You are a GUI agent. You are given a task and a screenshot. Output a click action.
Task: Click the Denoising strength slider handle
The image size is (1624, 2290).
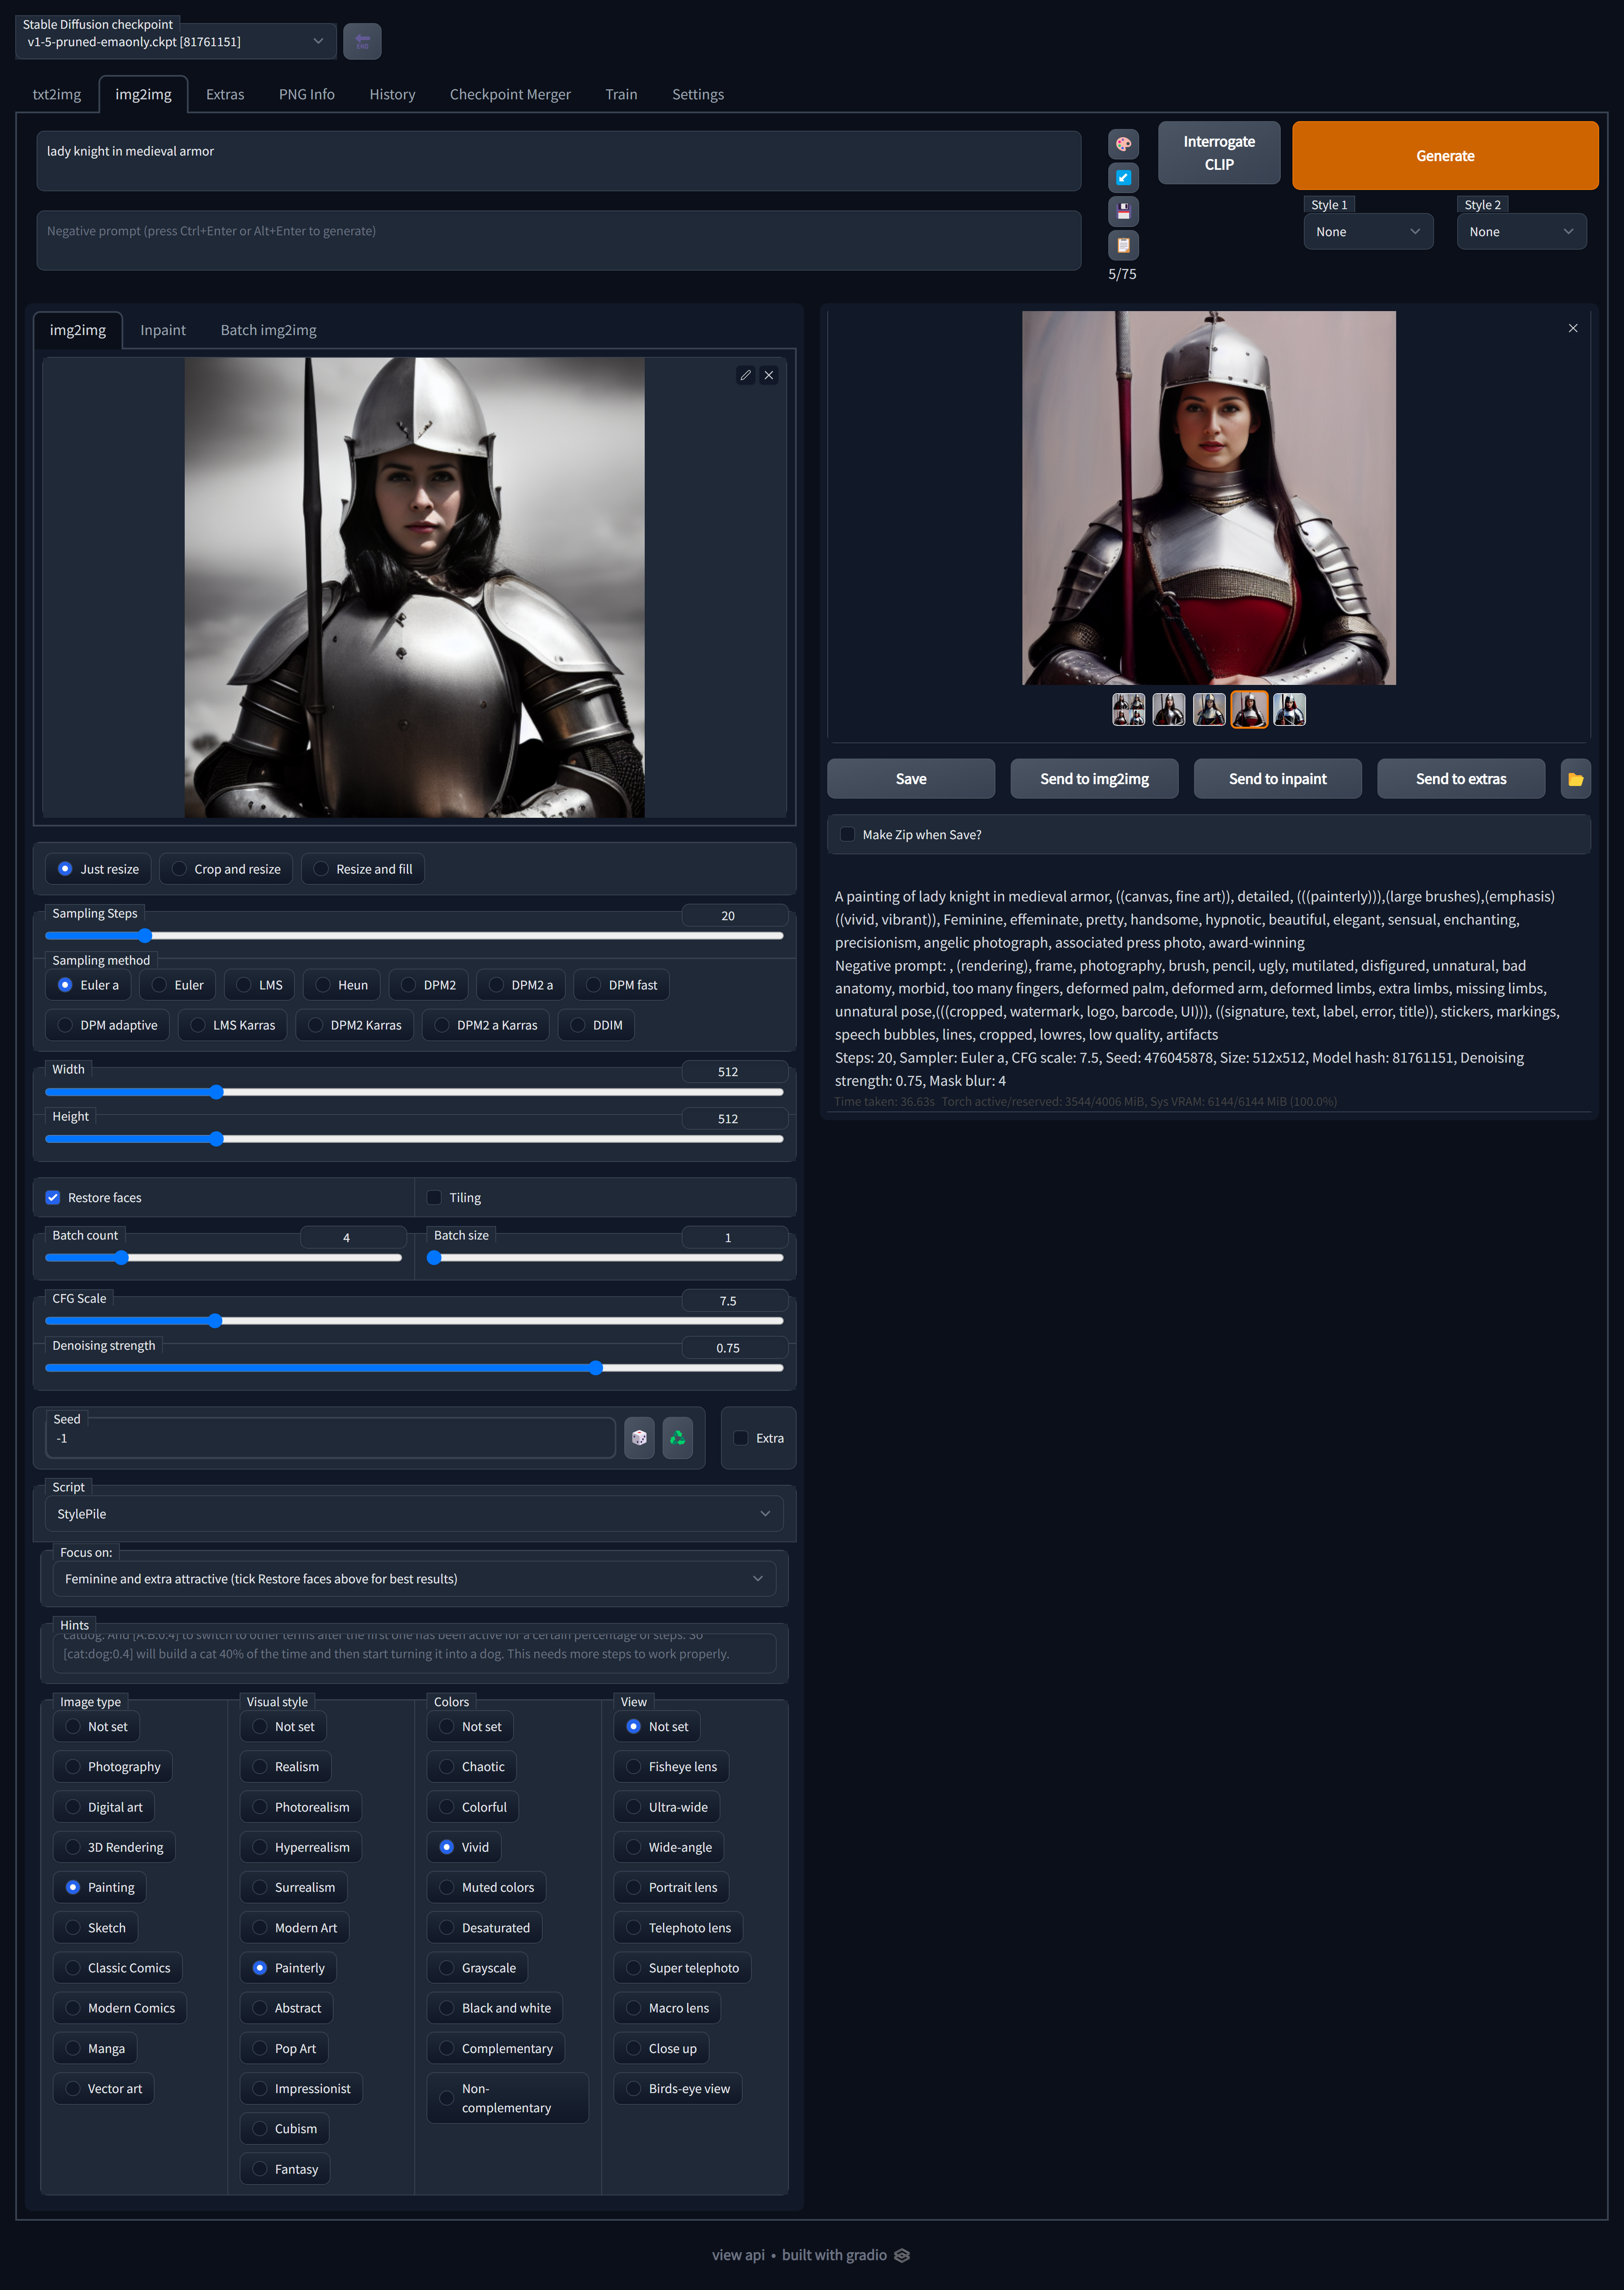(x=596, y=1368)
